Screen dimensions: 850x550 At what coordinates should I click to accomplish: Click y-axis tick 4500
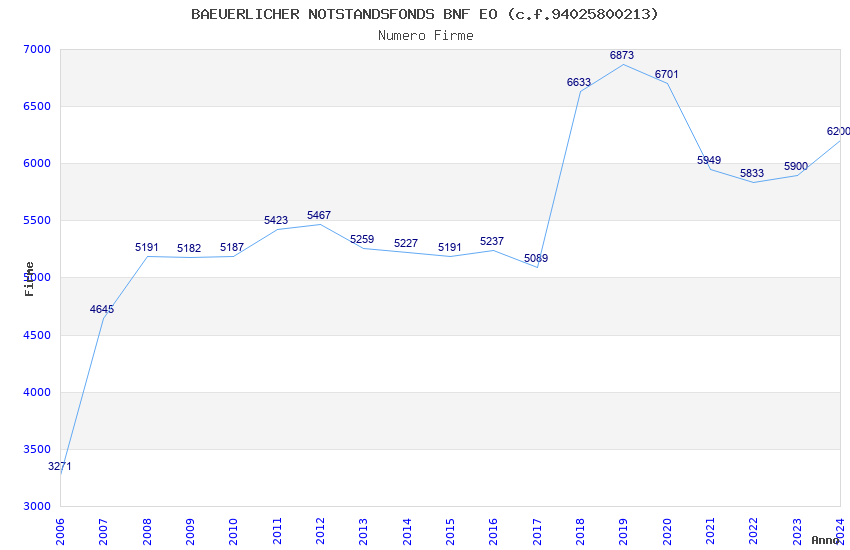37,335
